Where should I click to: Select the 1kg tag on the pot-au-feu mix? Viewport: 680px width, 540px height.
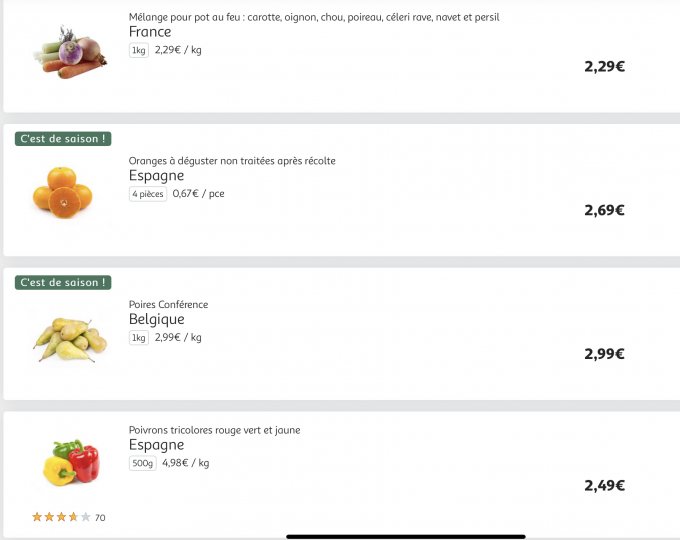click(x=139, y=50)
